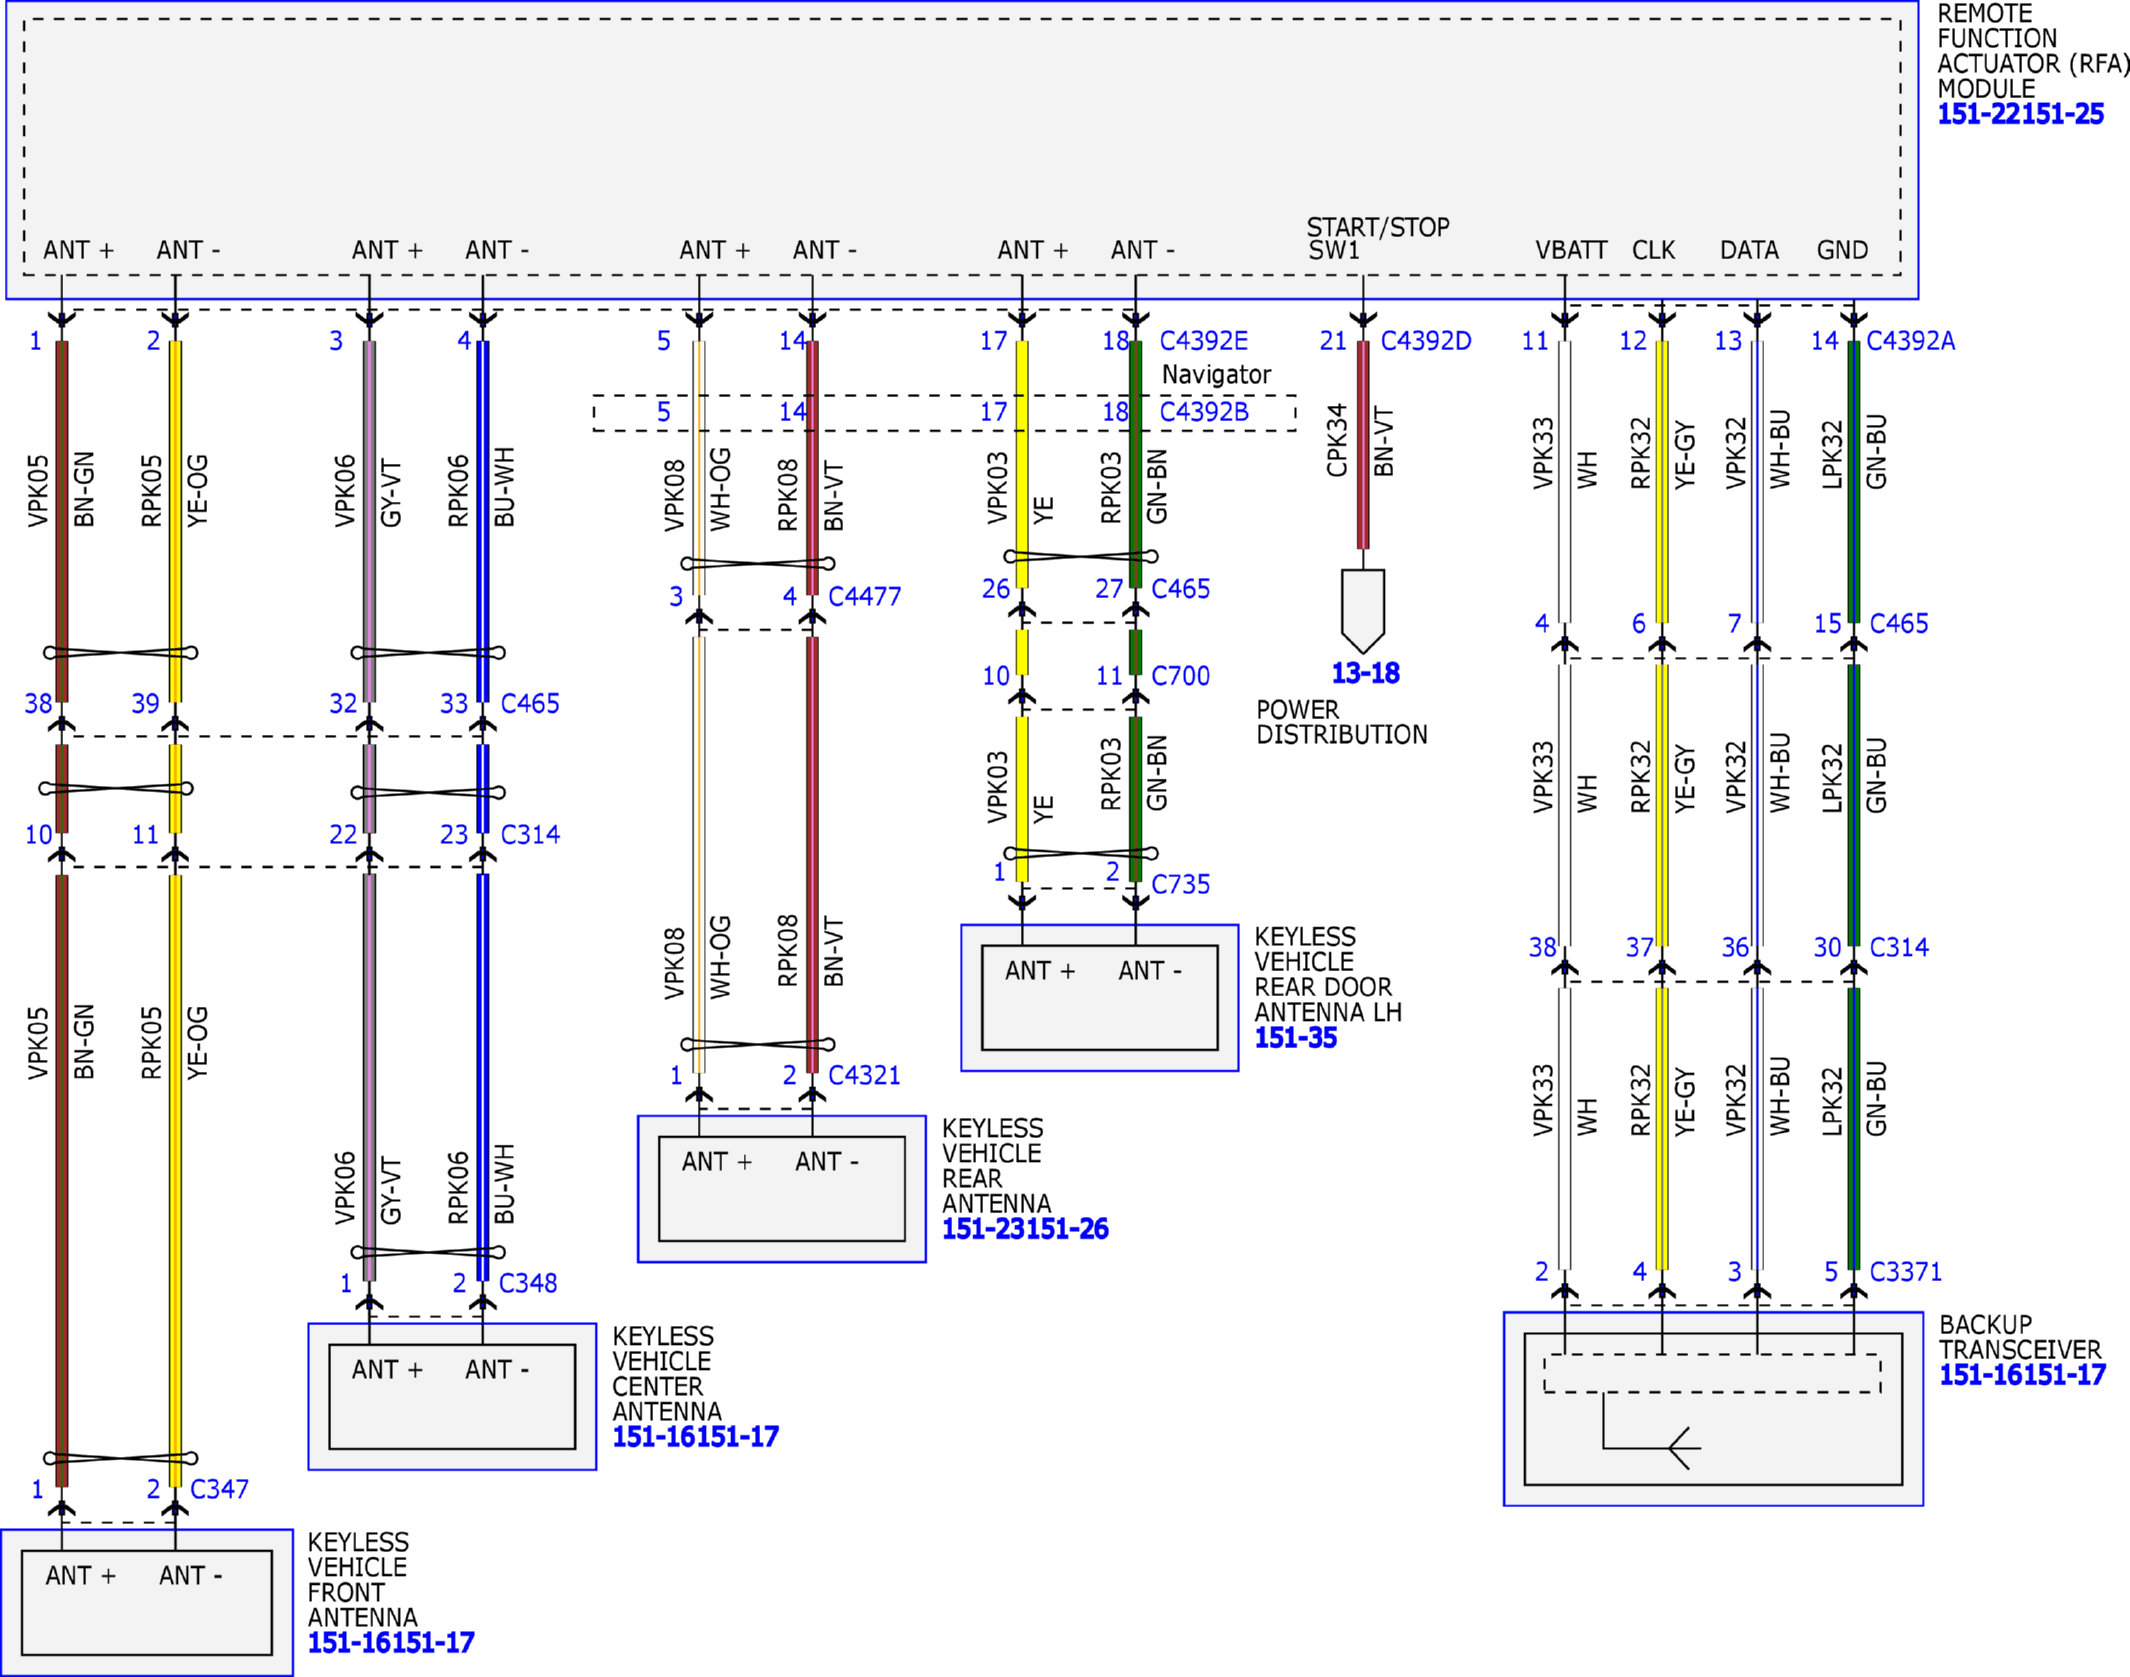Screen dimensions: 2130x1677
Task: Select connector label C4392B in Navigator box
Action: [1203, 412]
